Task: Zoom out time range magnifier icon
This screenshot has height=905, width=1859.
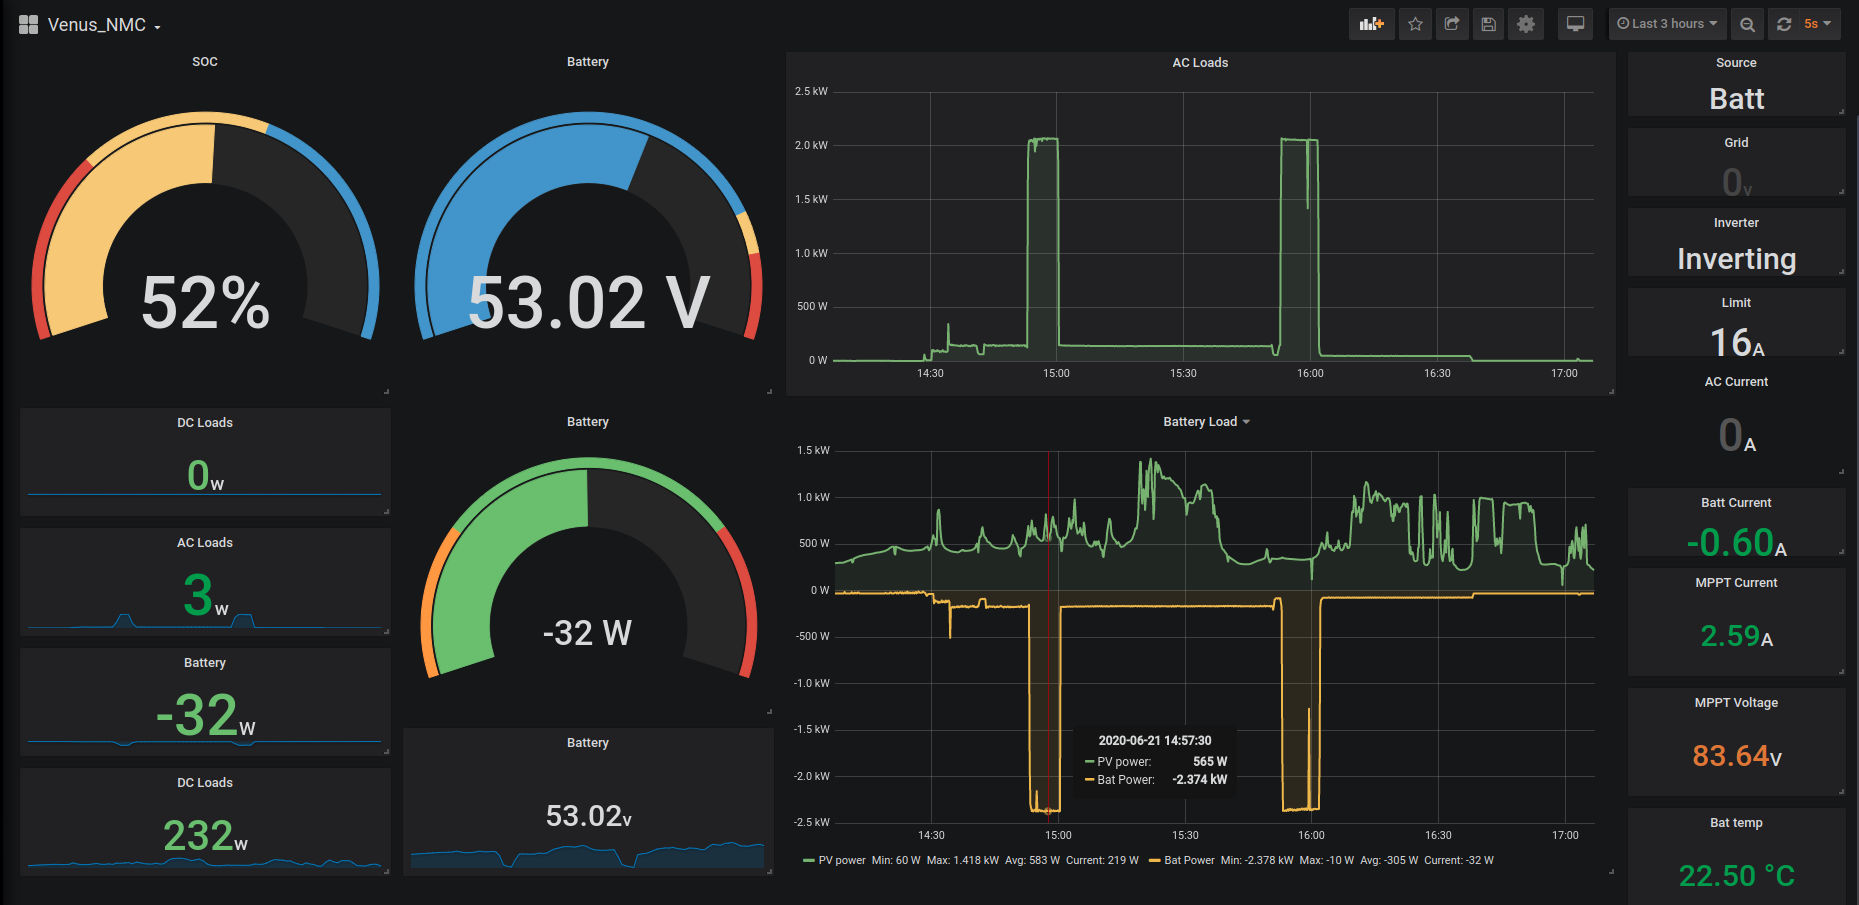Action: point(1747,24)
